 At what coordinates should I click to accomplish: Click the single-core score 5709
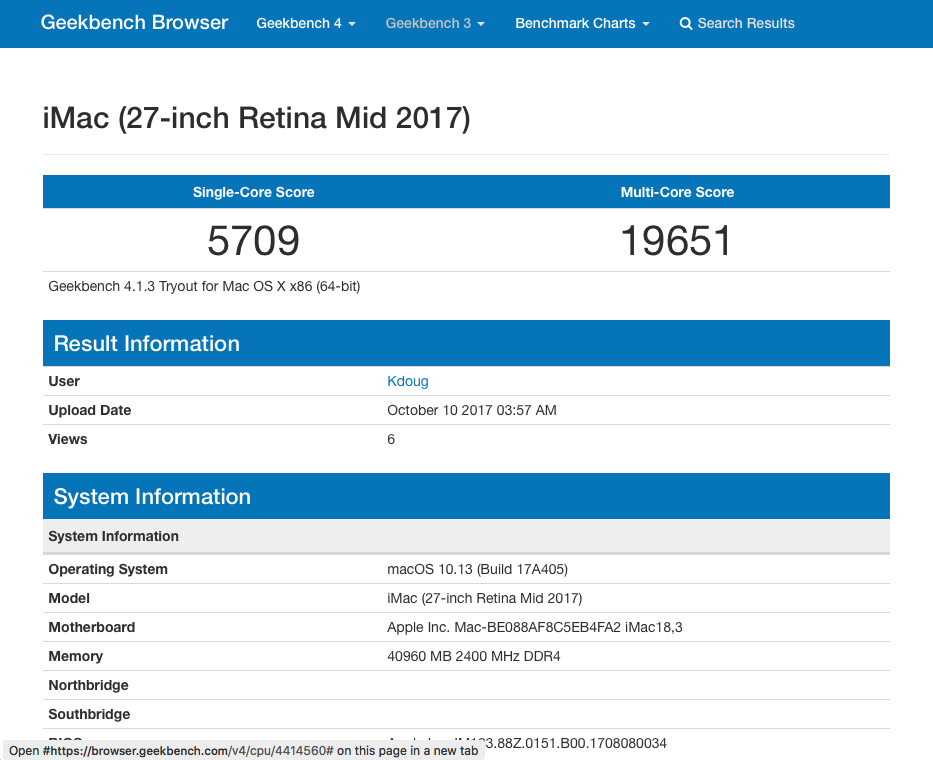[253, 240]
